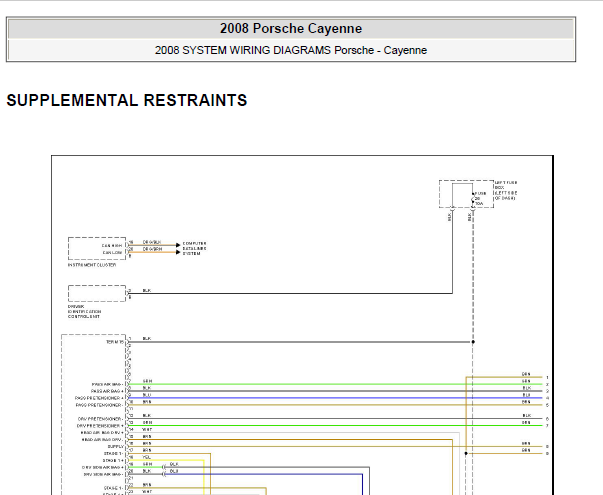Click the "TERM 15" pin label
The image size is (603, 495).
pos(115,342)
